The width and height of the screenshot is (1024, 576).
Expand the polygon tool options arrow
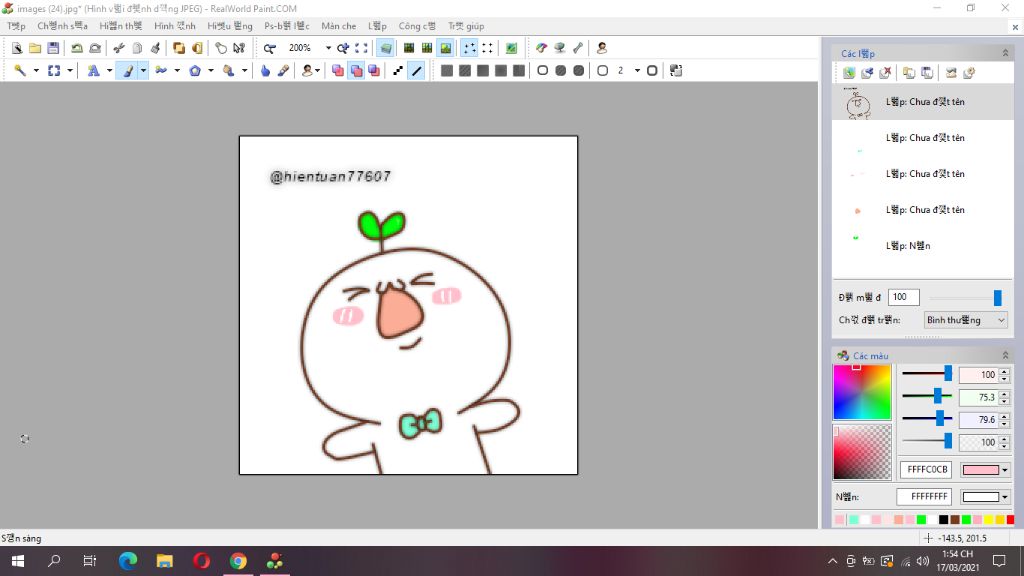210,71
